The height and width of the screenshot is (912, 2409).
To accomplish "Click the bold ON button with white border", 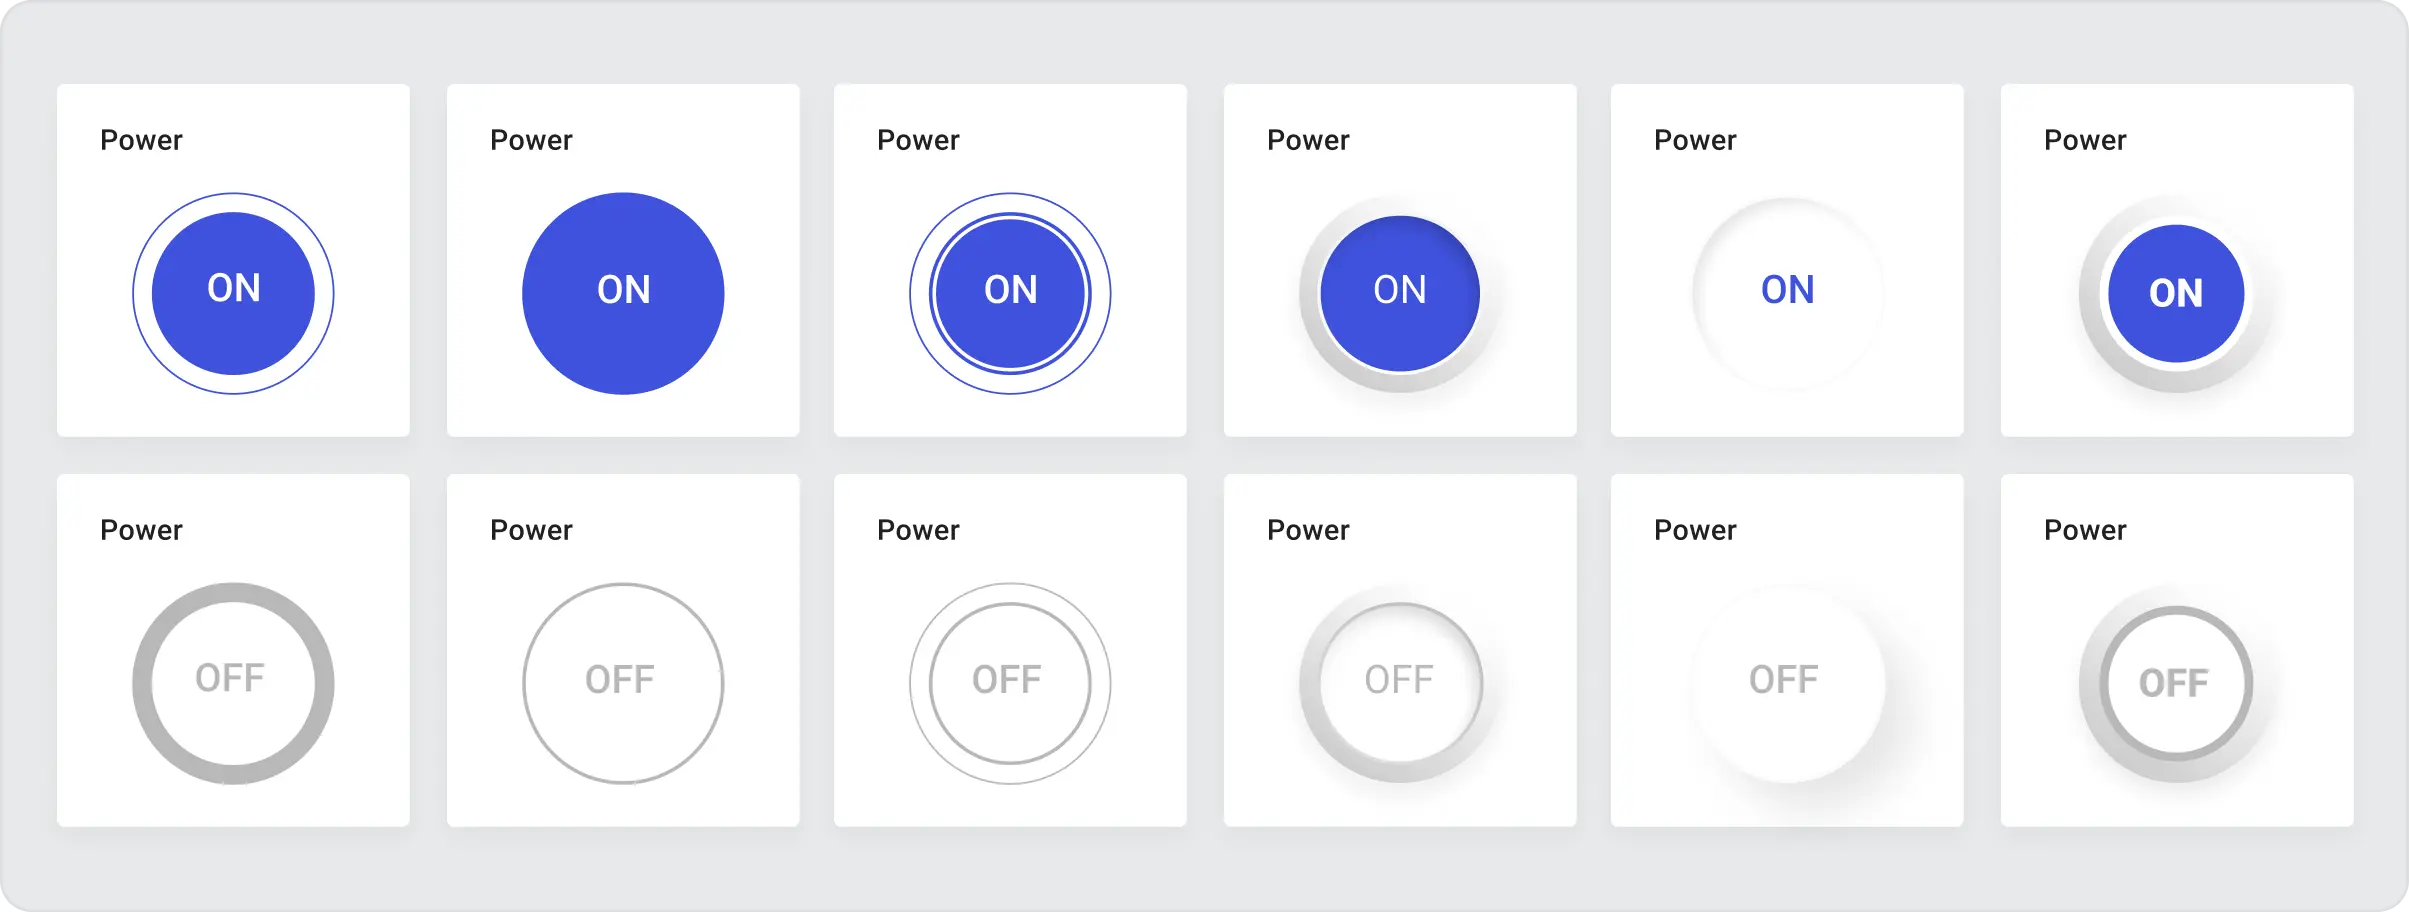I will point(2176,293).
